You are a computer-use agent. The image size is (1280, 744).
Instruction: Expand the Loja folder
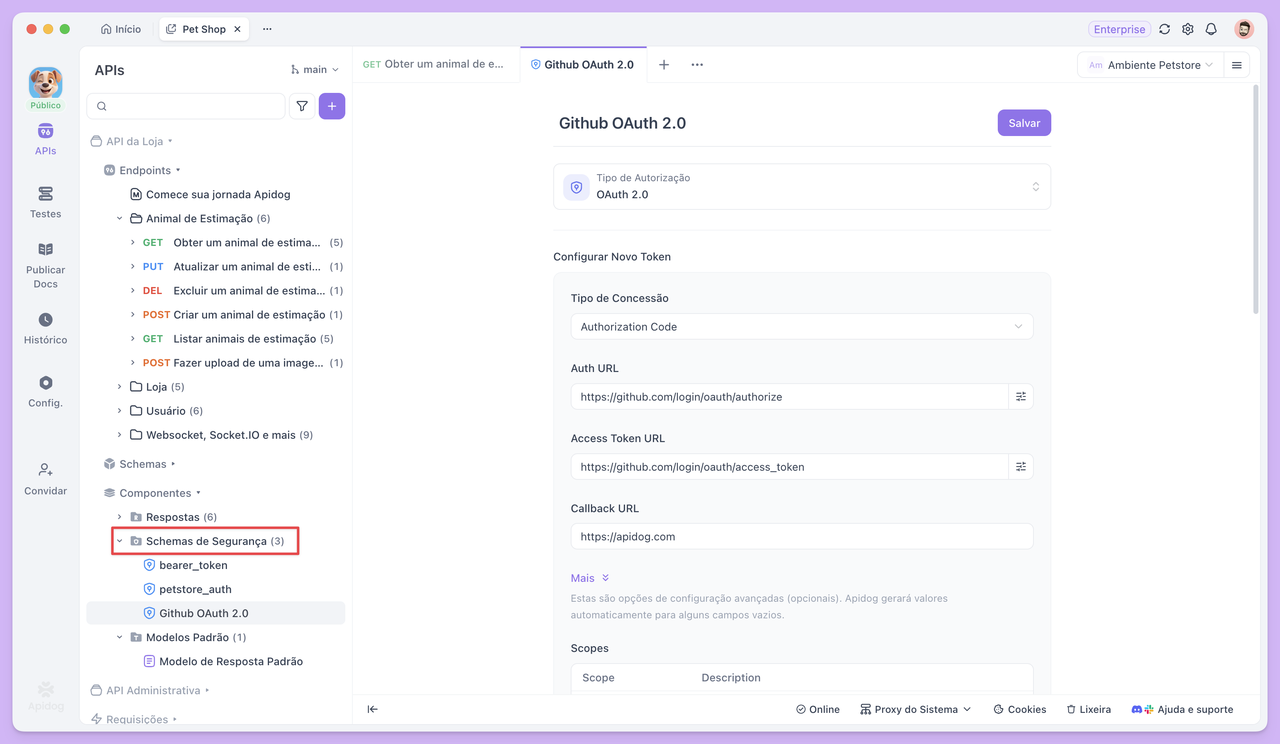[x=120, y=387]
